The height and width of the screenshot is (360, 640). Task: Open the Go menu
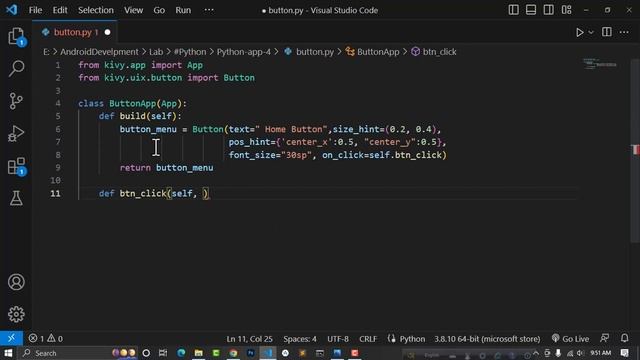coord(159,10)
